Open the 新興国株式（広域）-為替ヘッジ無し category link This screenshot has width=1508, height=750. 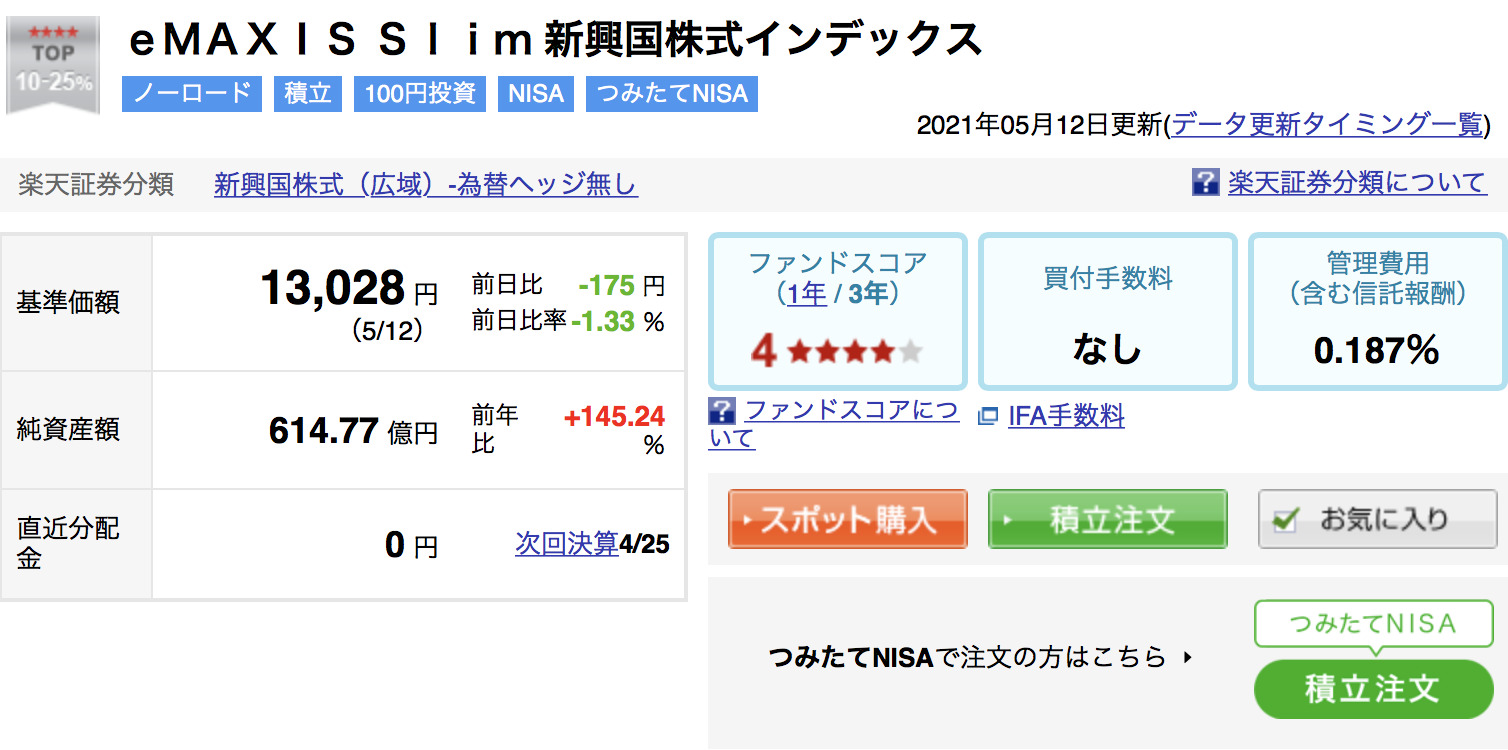(x=426, y=185)
